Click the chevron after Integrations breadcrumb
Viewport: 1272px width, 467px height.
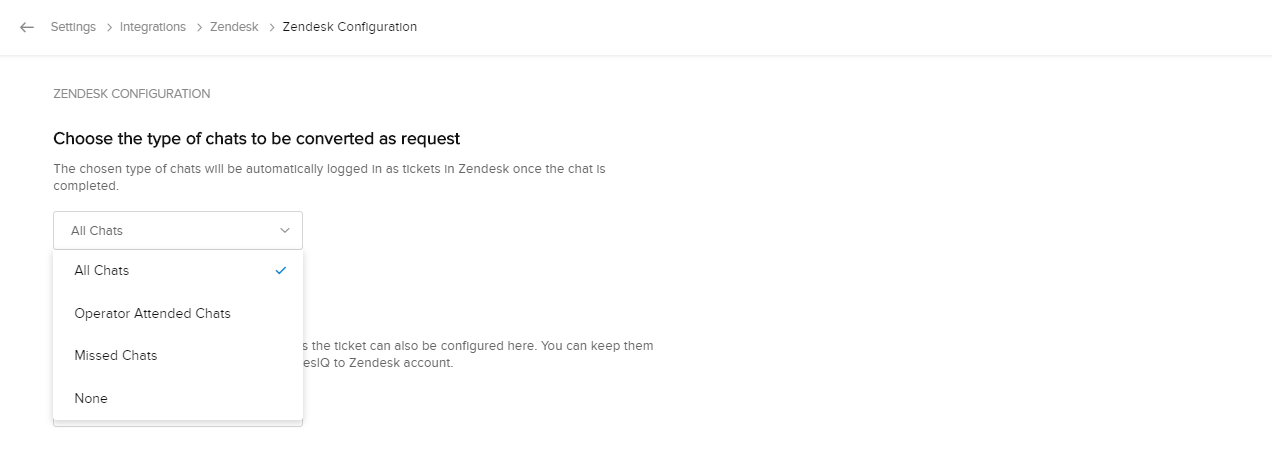pos(198,27)
